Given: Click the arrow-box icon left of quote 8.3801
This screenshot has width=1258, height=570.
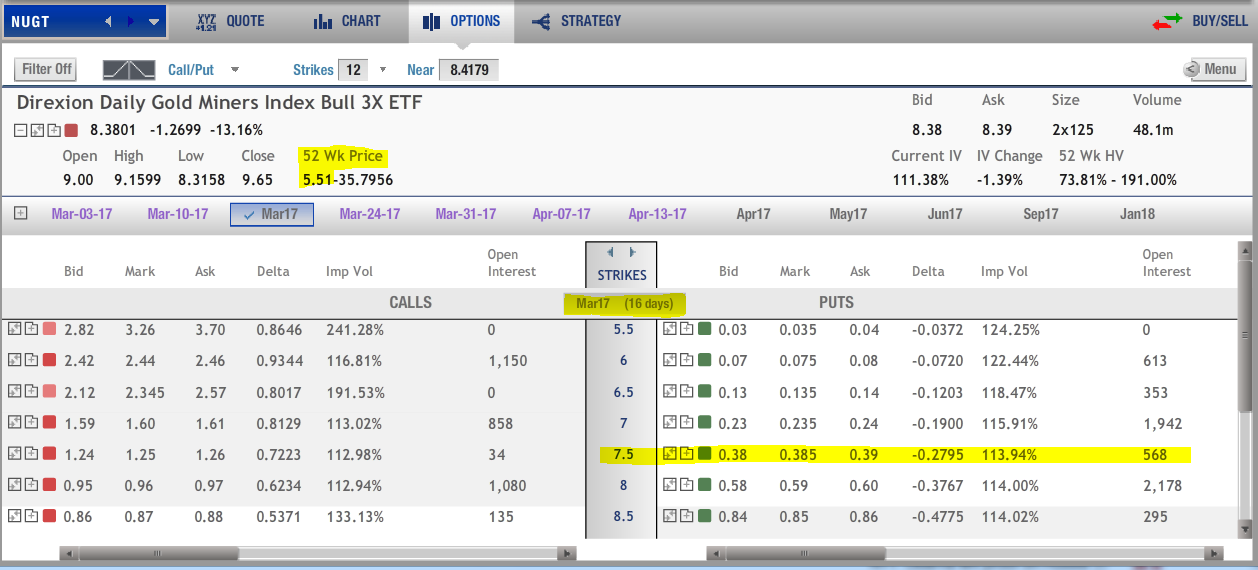Looking at the screenshot, I should coord(37,130).
